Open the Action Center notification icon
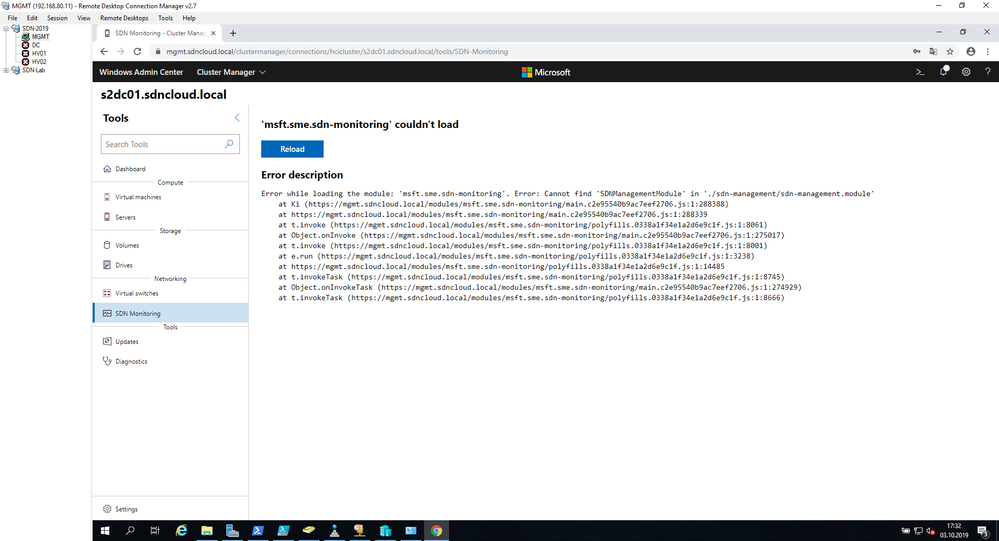 pos(983,530)
